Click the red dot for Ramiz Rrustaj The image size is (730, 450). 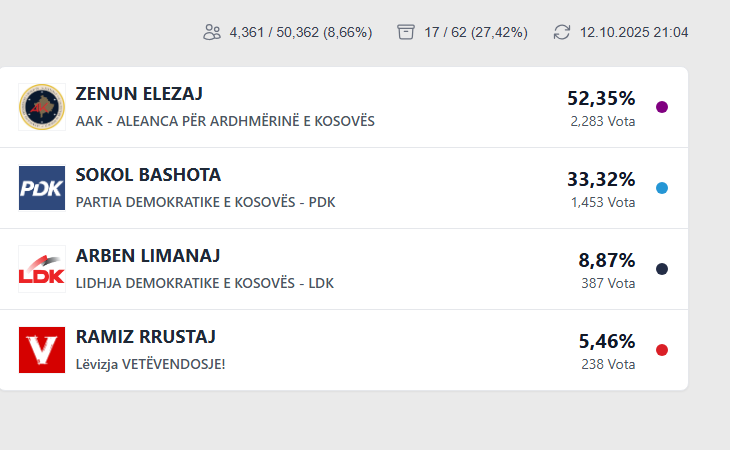click(662, 350)
